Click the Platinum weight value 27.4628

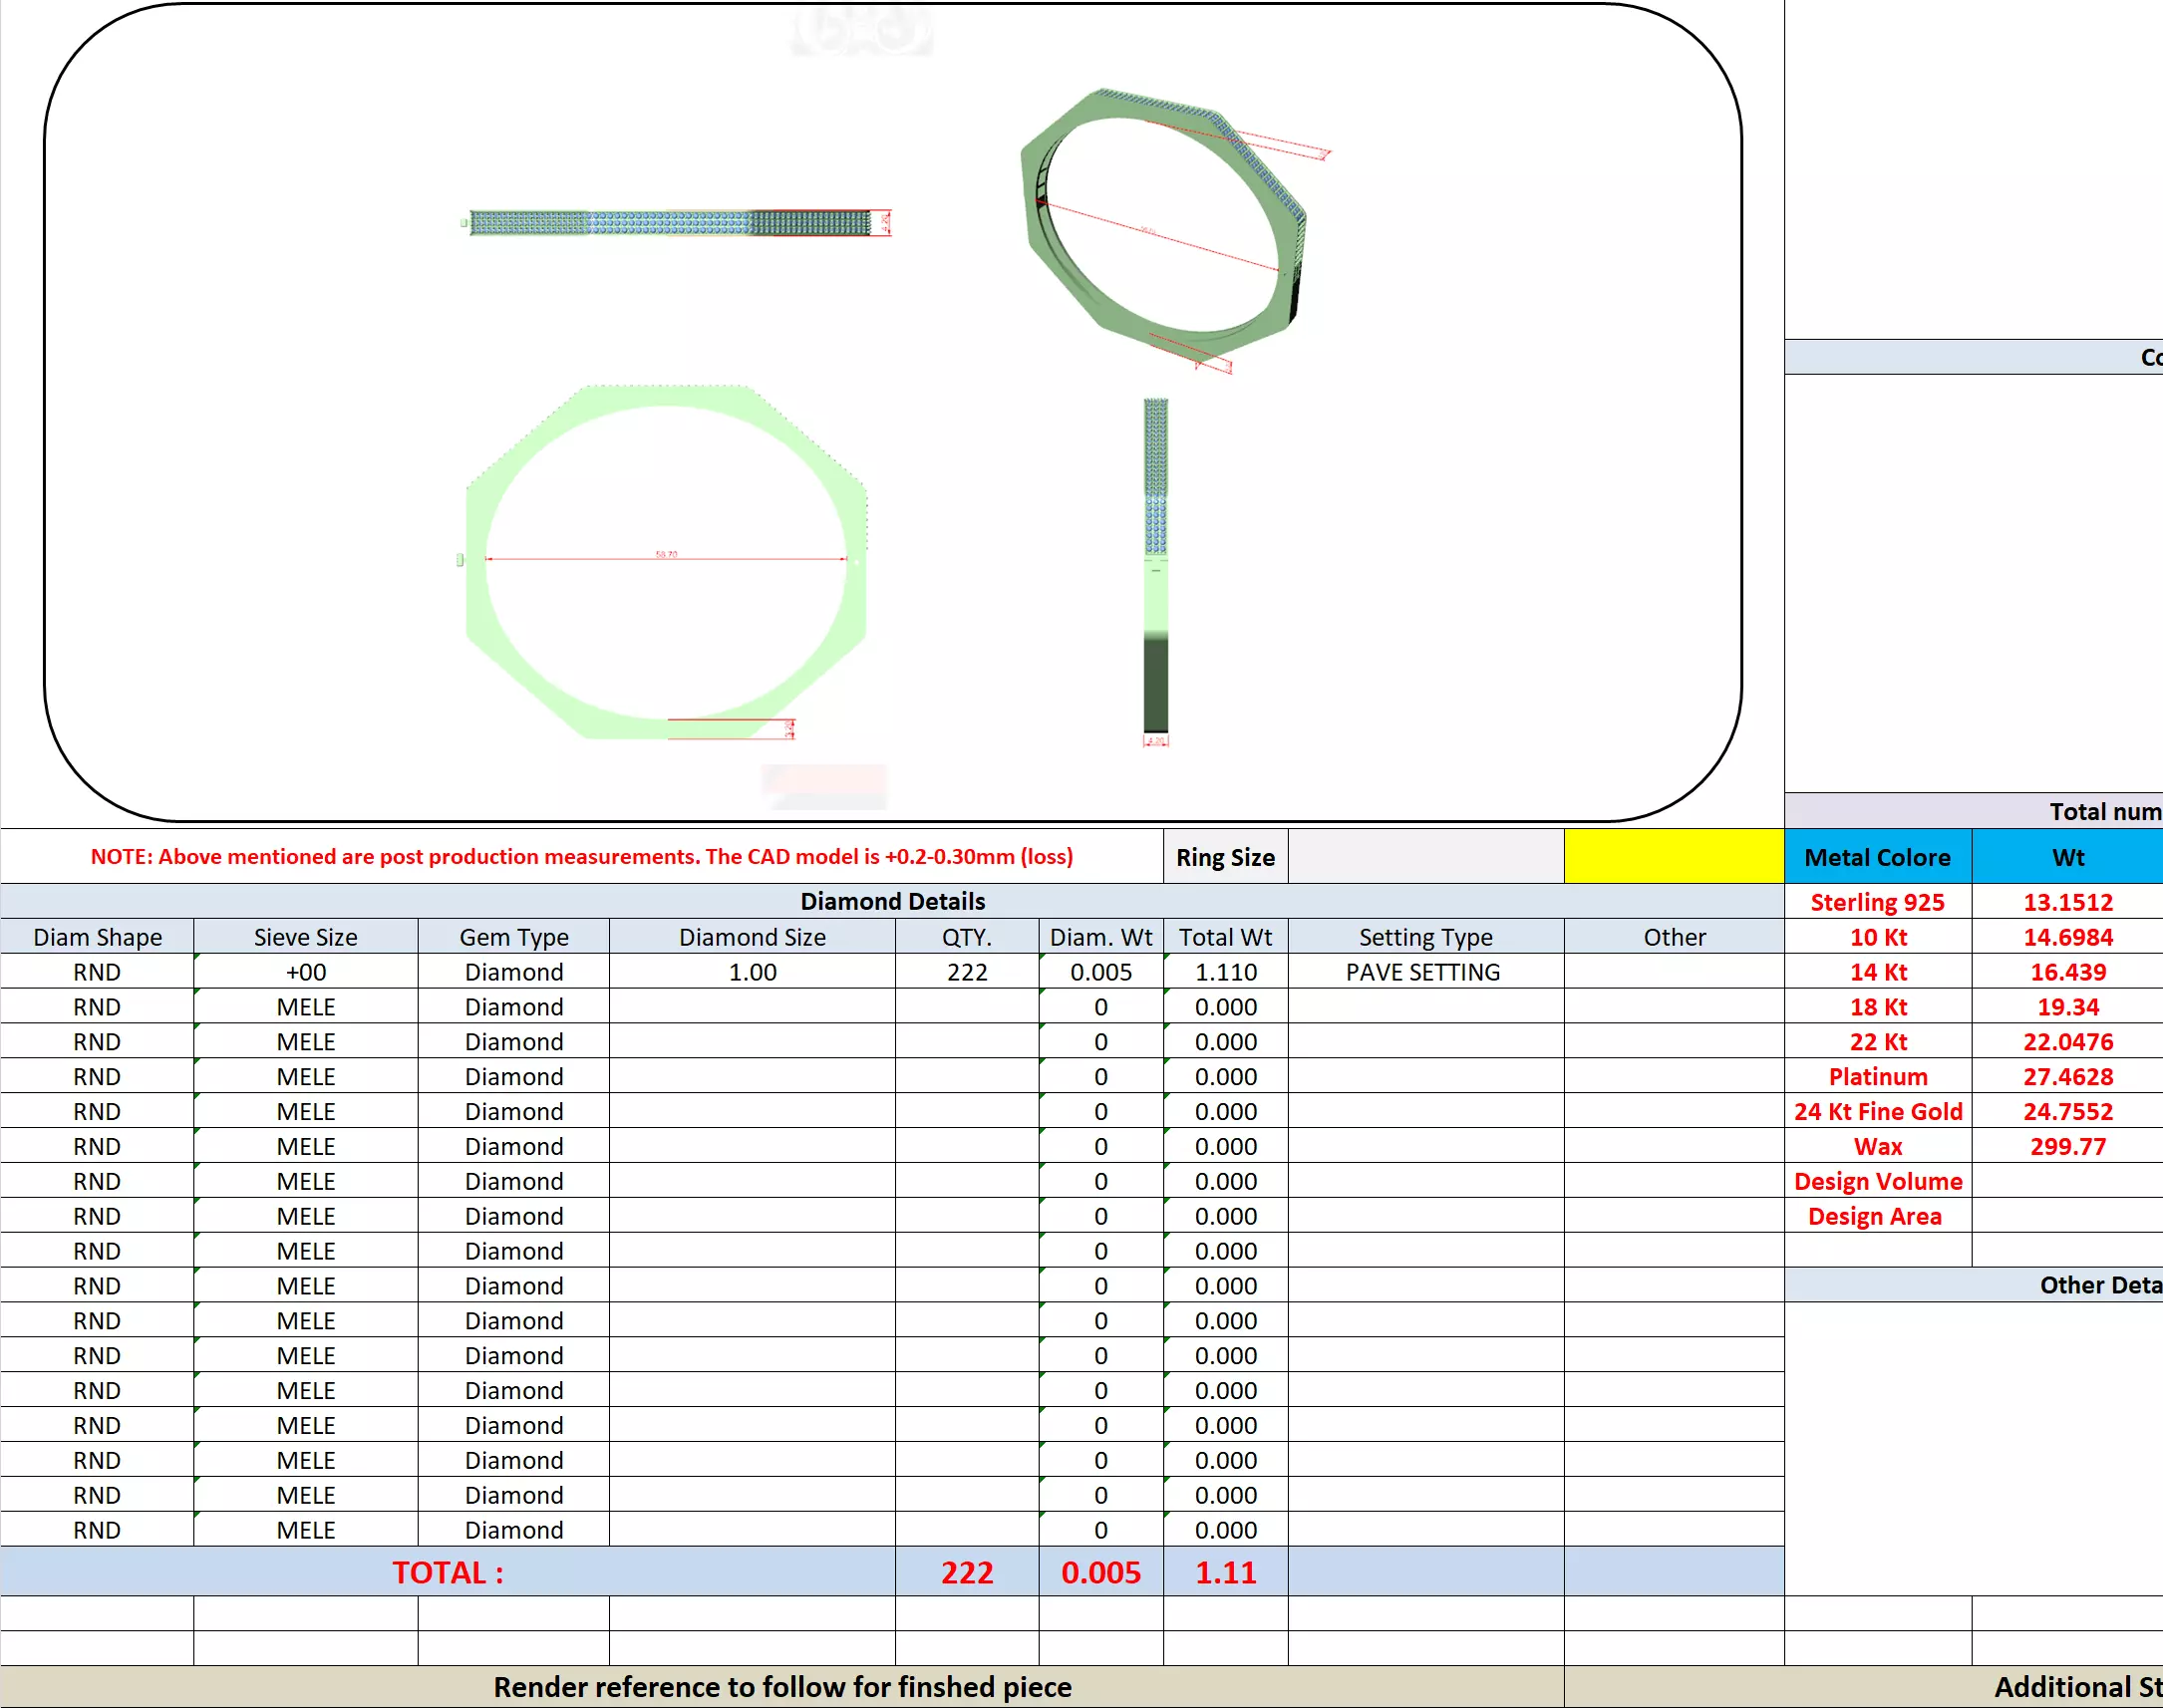pyautogui.click(x=2067, y=1077)
